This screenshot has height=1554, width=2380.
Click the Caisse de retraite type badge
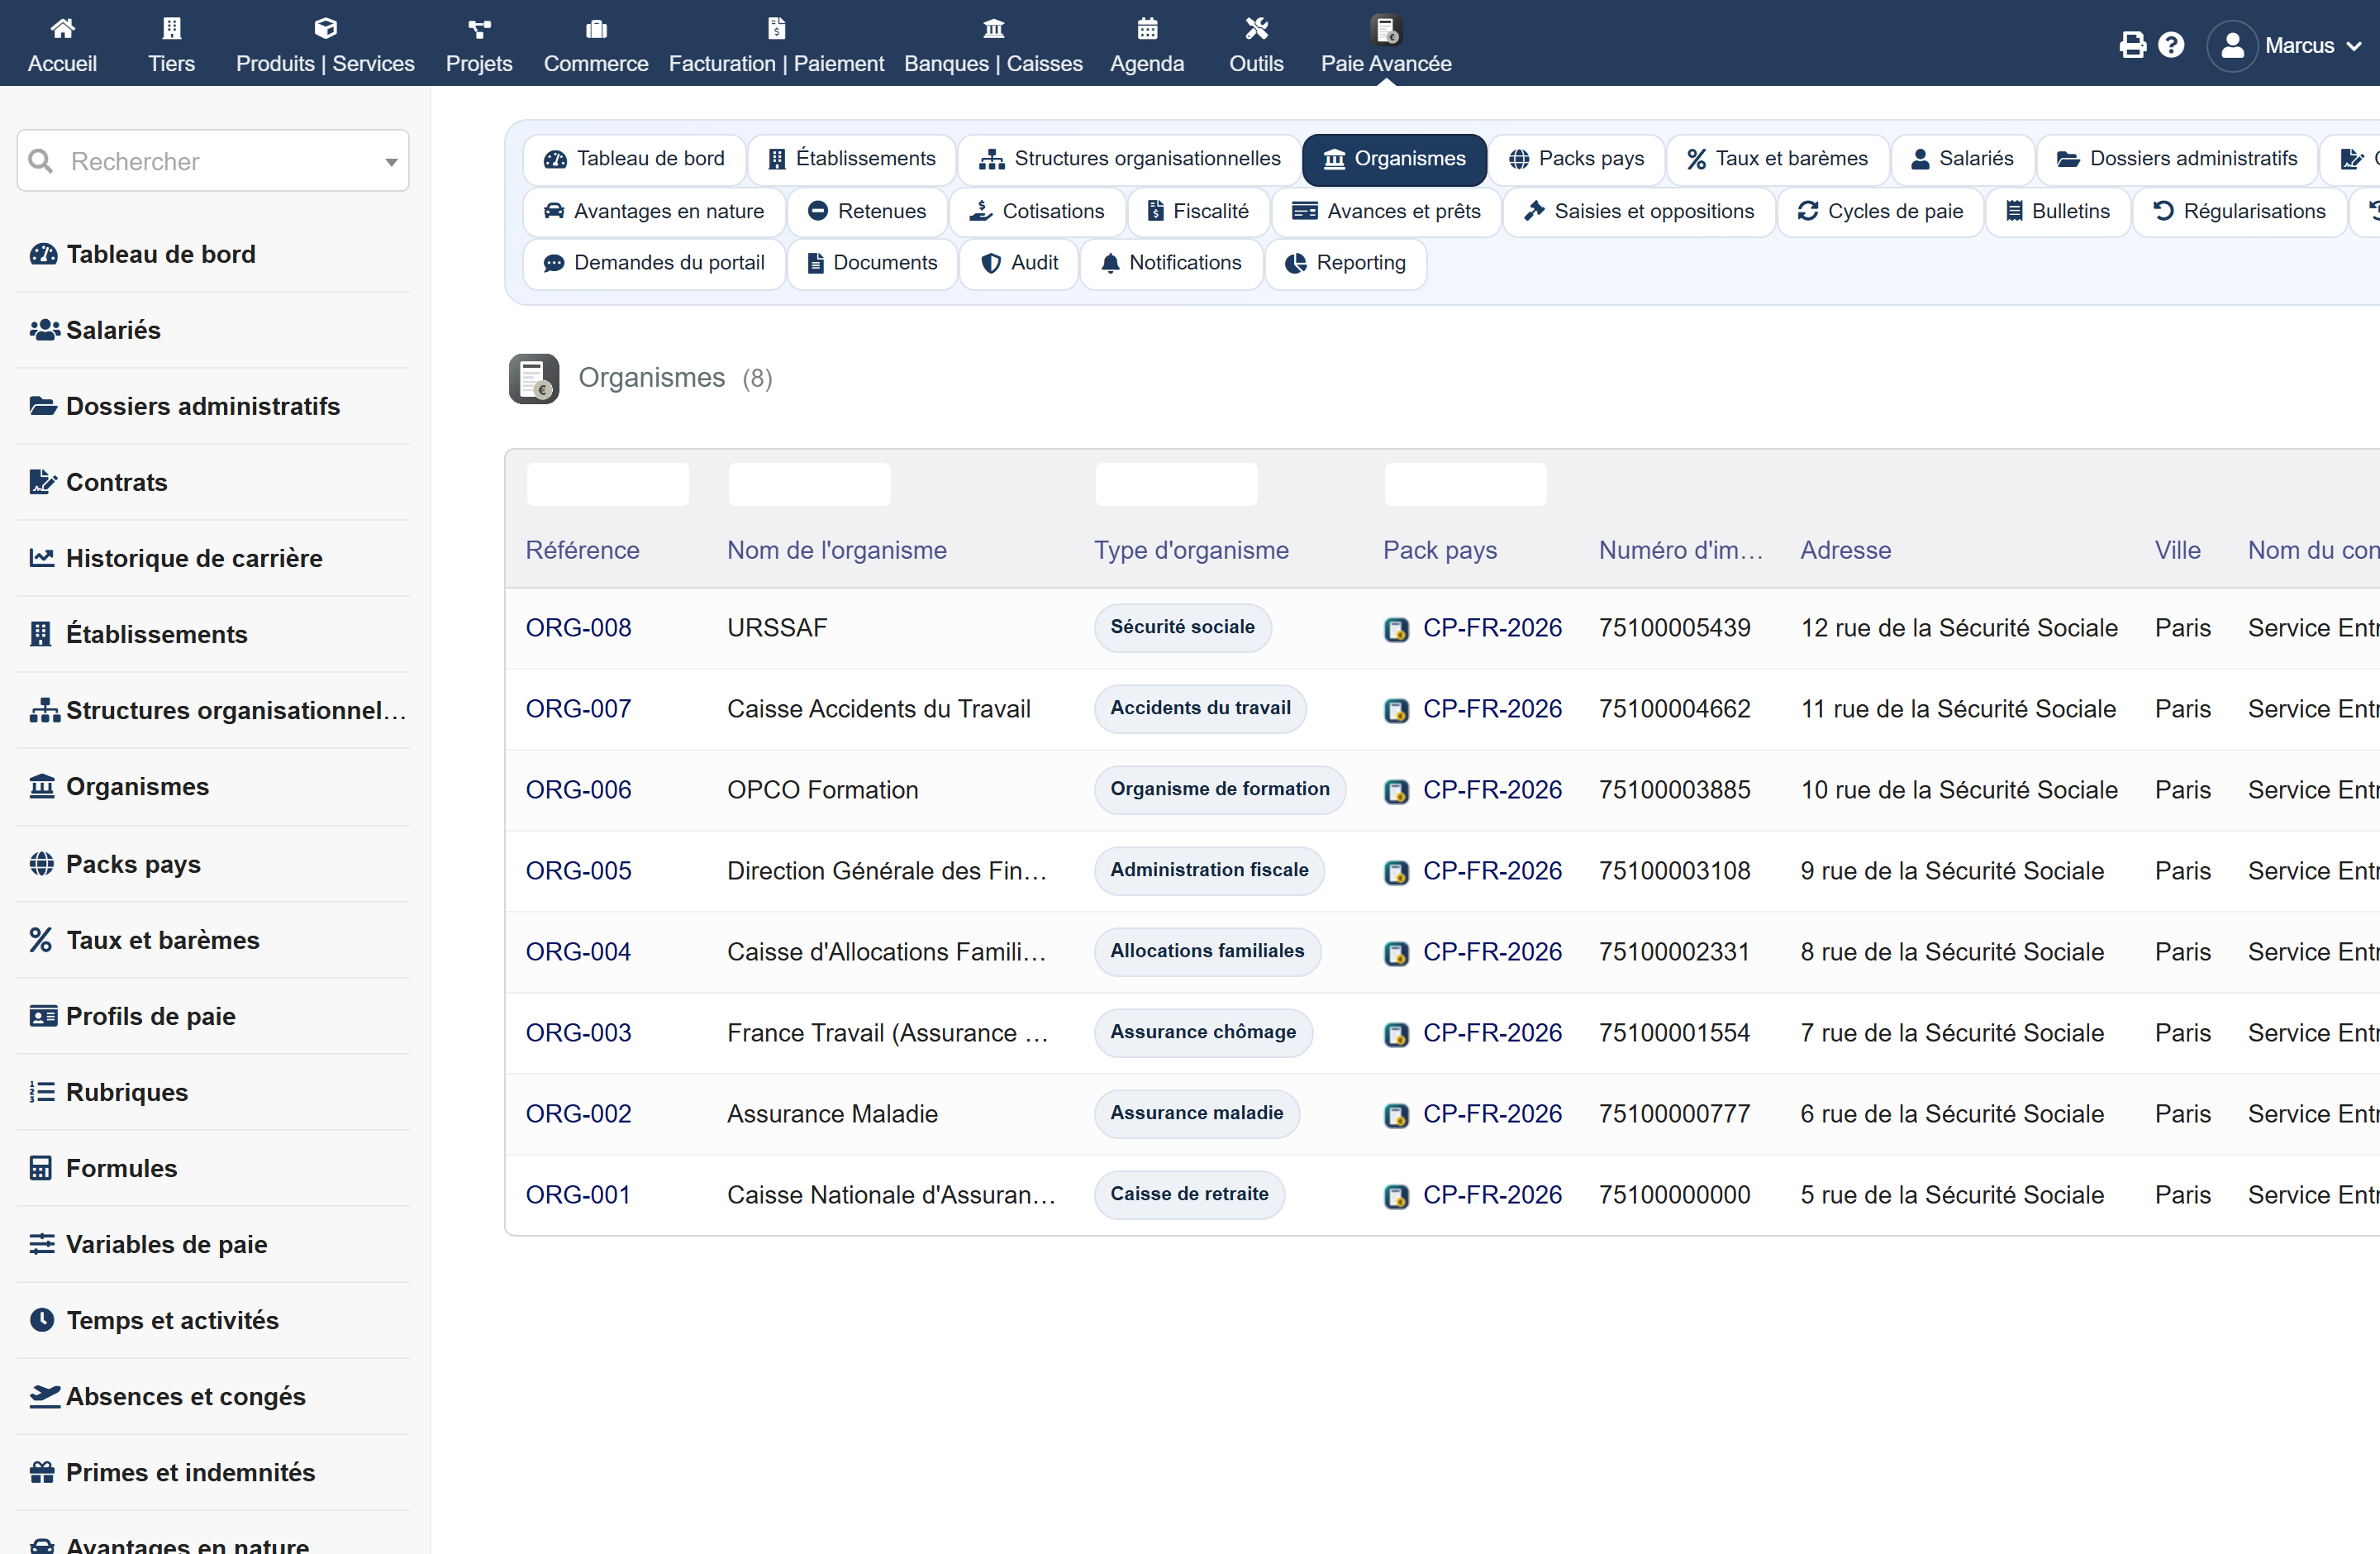tap(1189, 1194)
